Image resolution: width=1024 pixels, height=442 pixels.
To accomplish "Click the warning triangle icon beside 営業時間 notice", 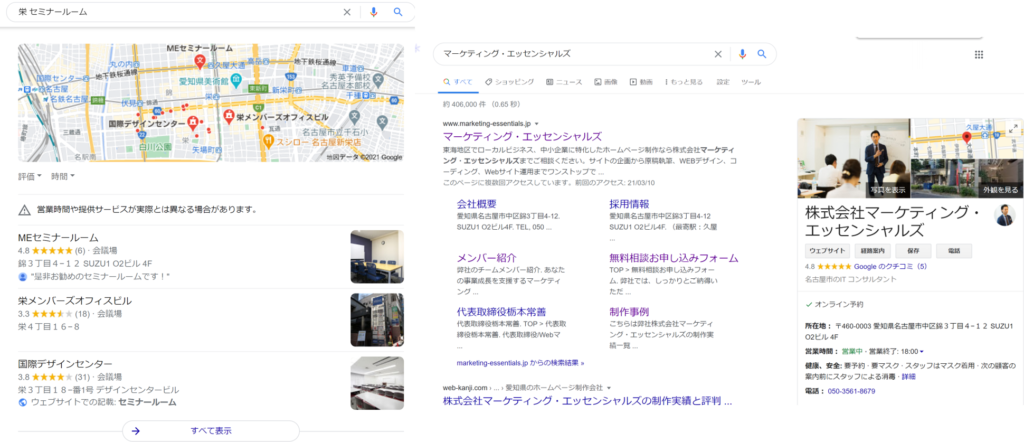I will pos(24,210).
